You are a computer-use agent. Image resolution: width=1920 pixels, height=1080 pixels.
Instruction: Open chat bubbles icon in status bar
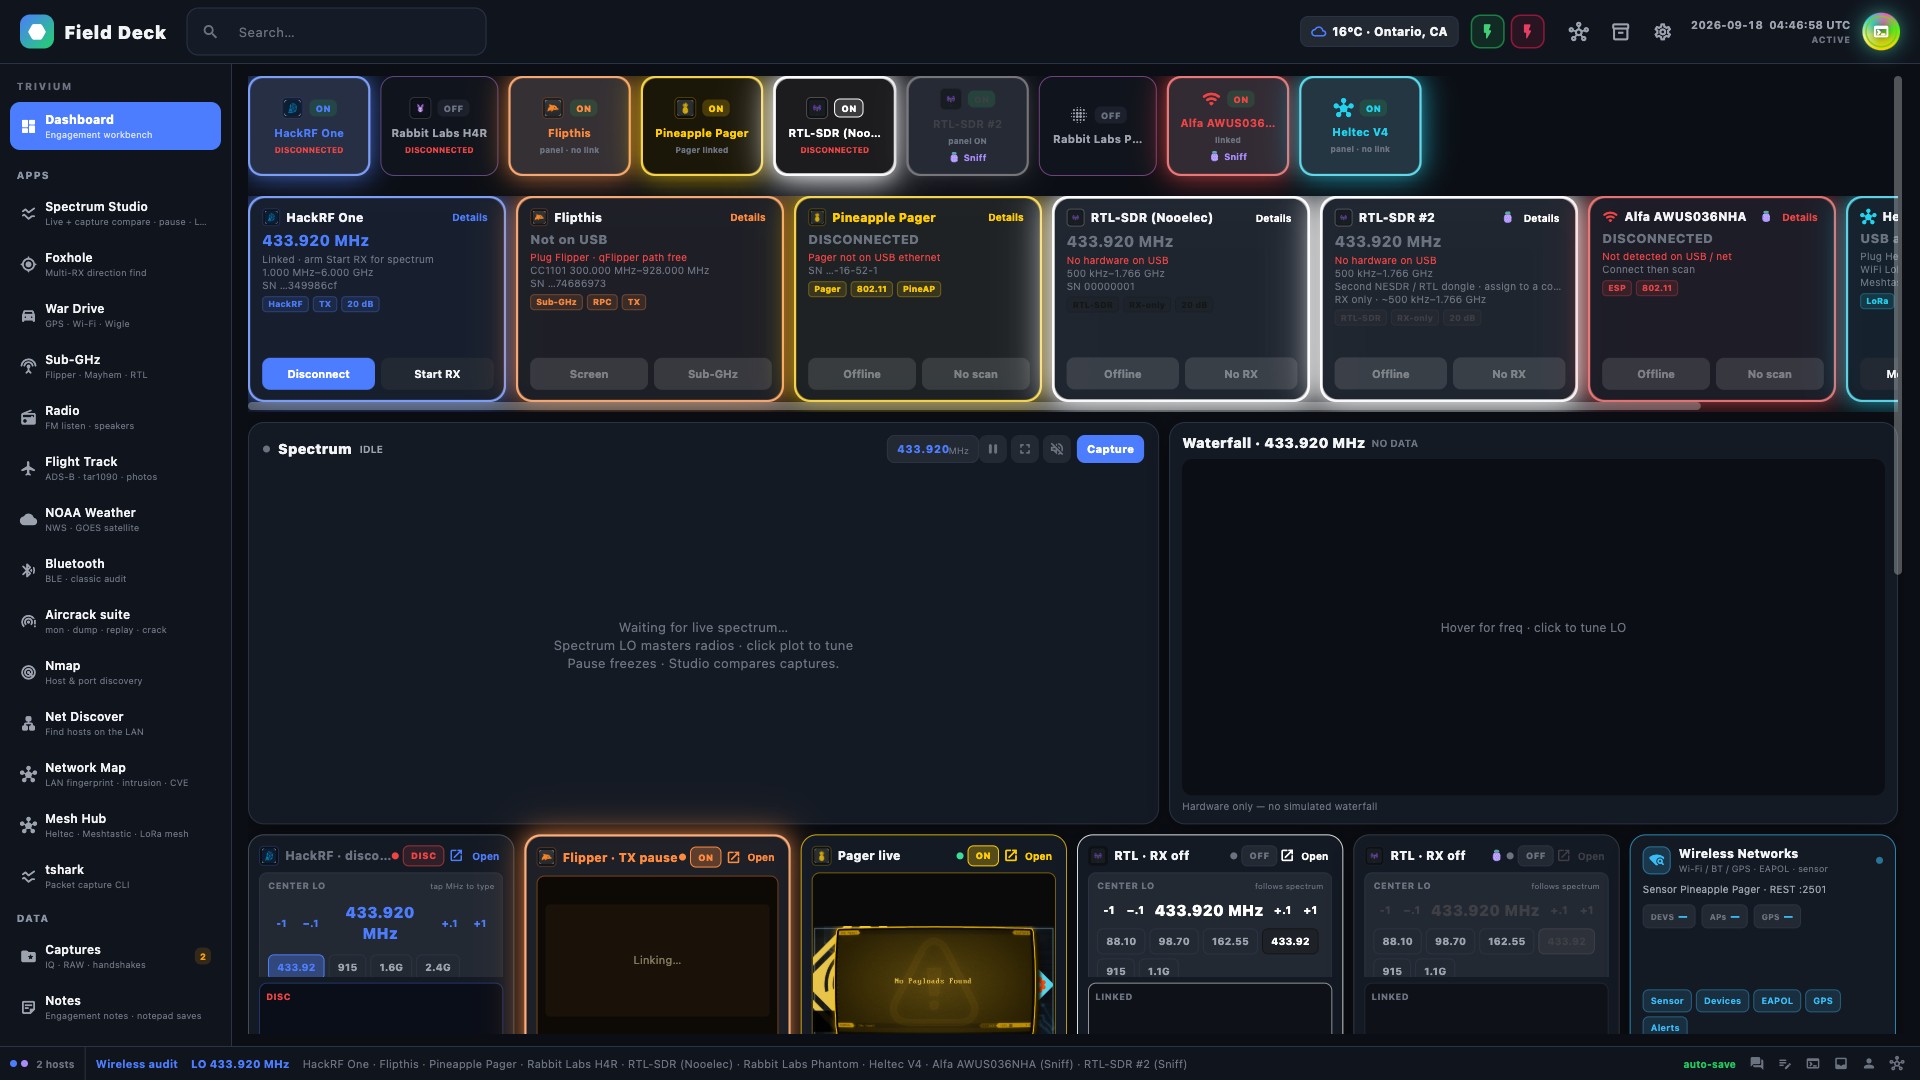coord(1756,1064)
